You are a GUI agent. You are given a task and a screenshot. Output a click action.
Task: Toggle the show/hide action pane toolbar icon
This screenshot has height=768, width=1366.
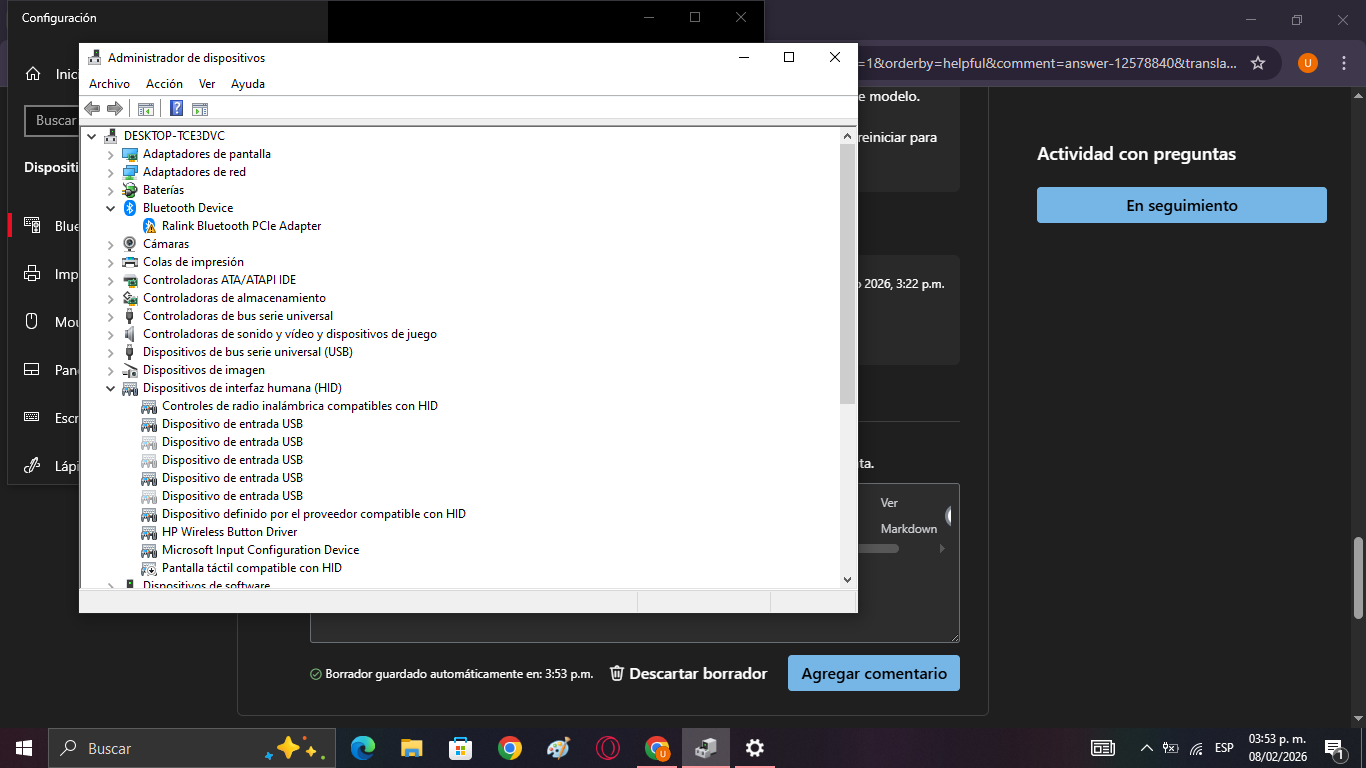[199, 109]
